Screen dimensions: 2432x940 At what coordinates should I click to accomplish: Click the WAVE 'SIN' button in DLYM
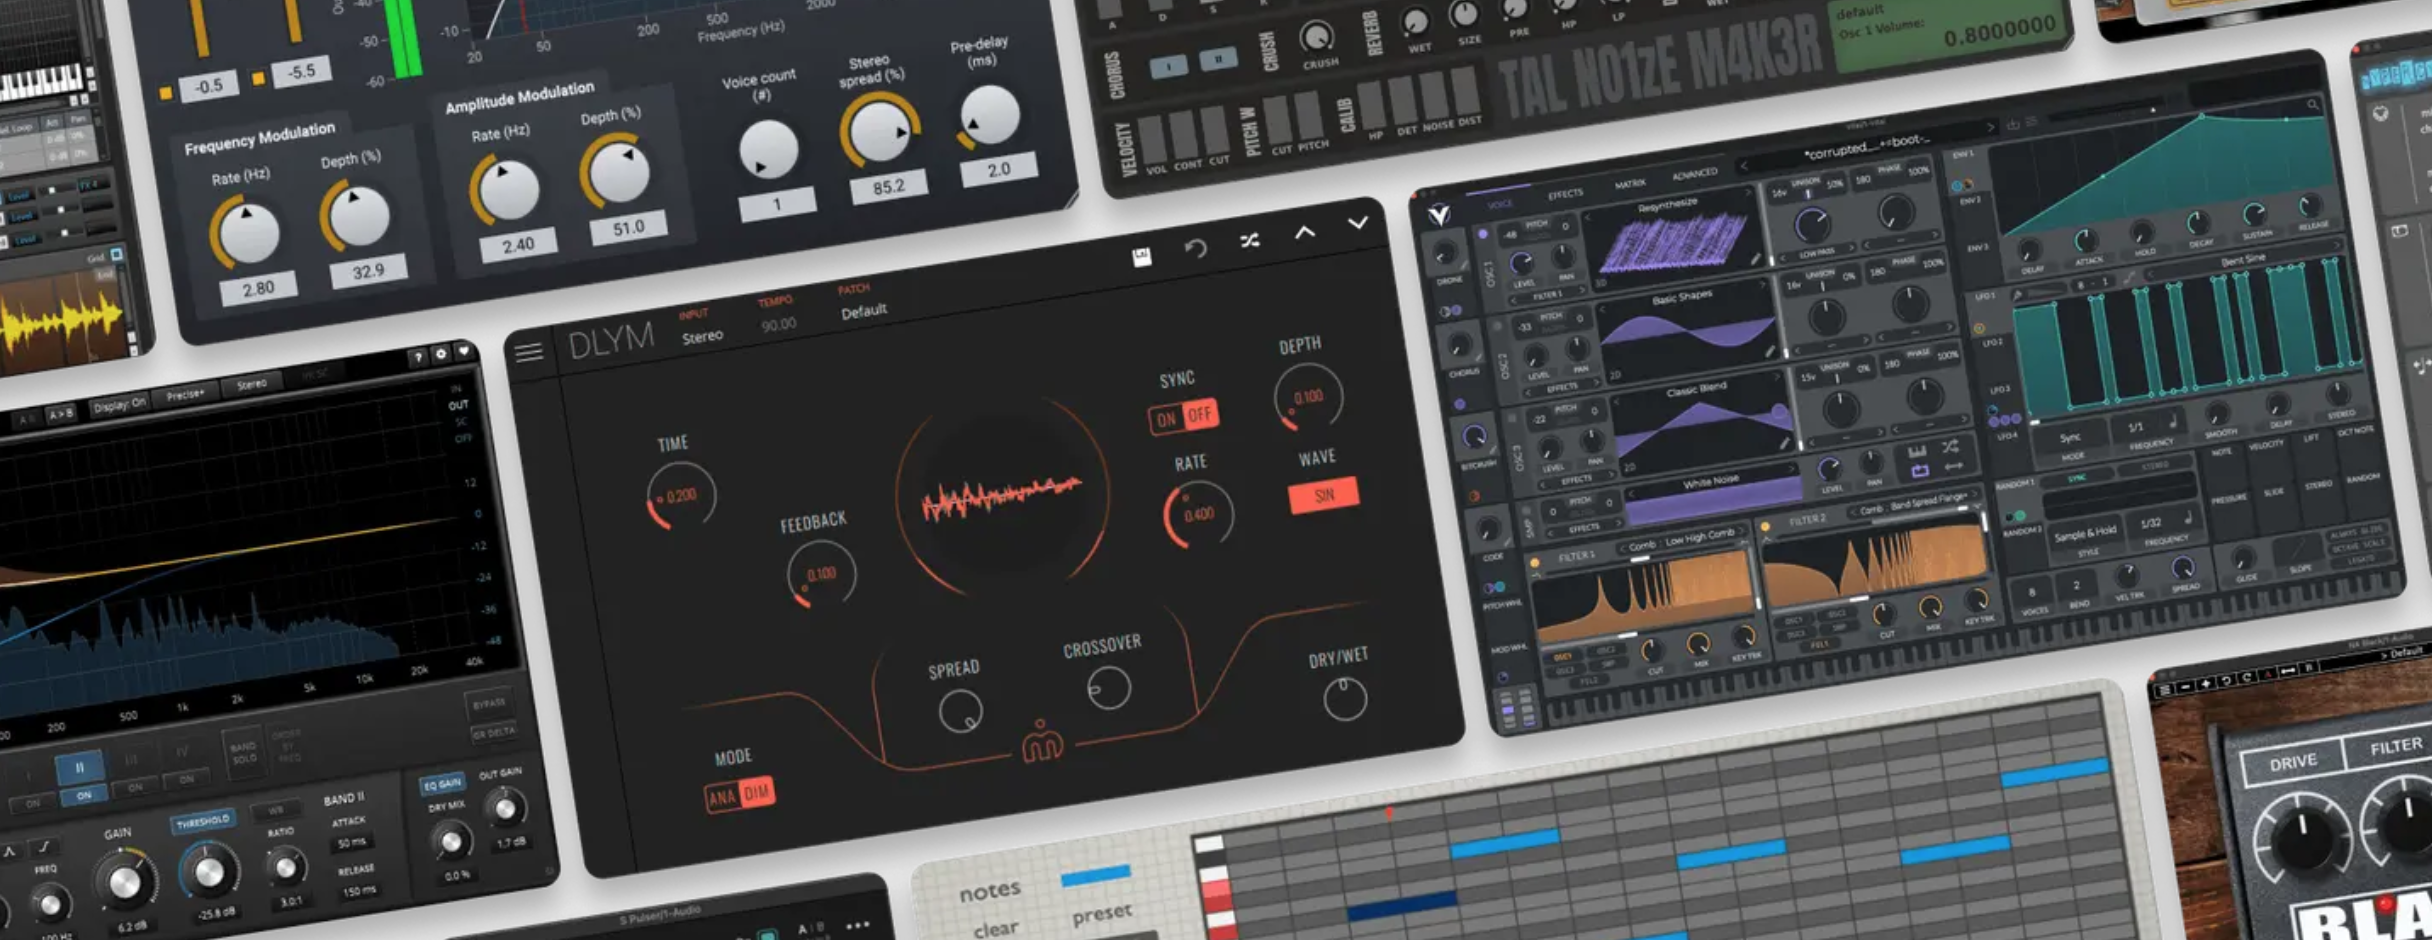(x=1324, y=495)
